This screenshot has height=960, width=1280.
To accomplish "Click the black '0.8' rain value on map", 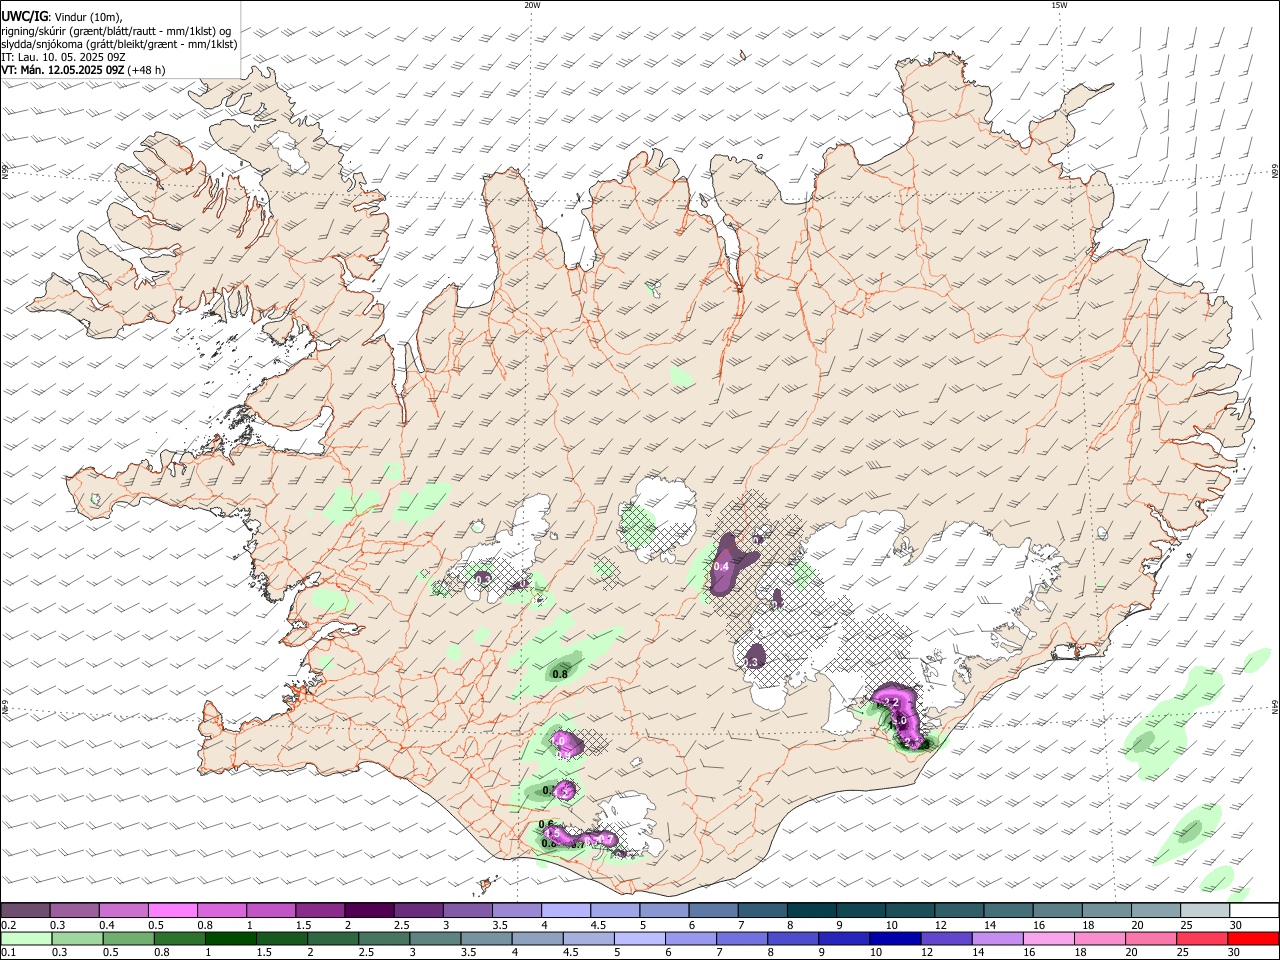I will pos(560,674).
